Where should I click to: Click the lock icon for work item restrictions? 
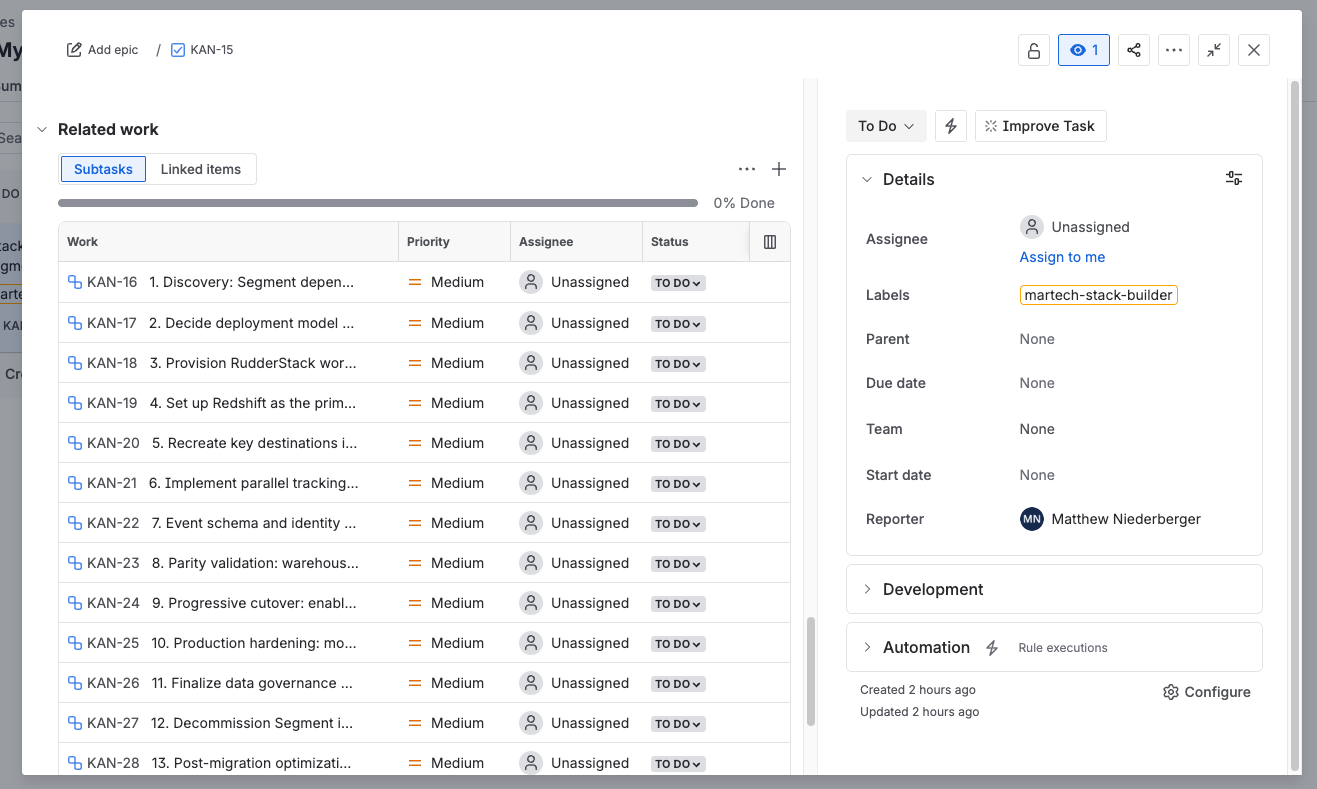click(x=1033, y=50)
